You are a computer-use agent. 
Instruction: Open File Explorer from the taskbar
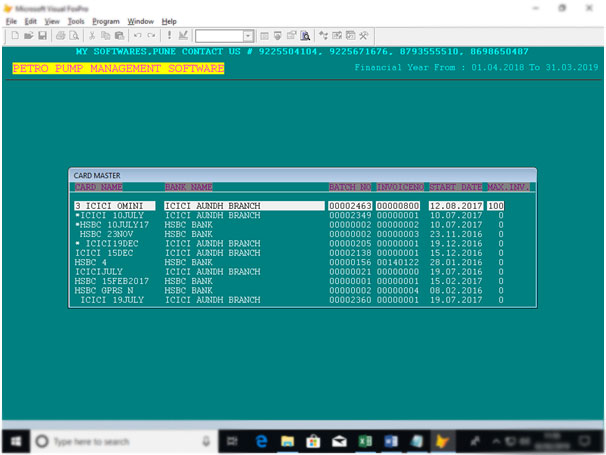coord(288,441)
